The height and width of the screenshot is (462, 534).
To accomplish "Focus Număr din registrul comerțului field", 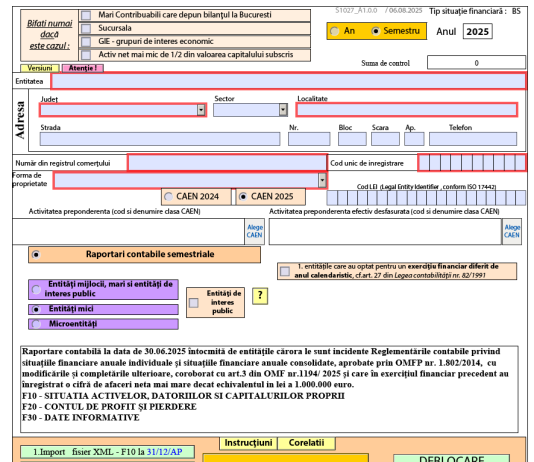I will tap(227, 163).
